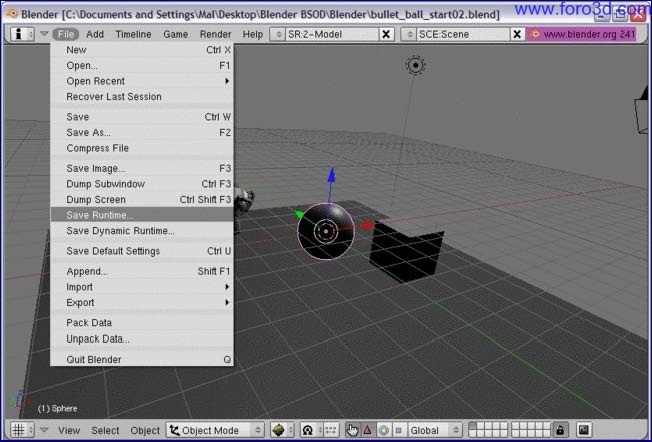Click the www.blender.org 241 link

click(x=582, y=34)
